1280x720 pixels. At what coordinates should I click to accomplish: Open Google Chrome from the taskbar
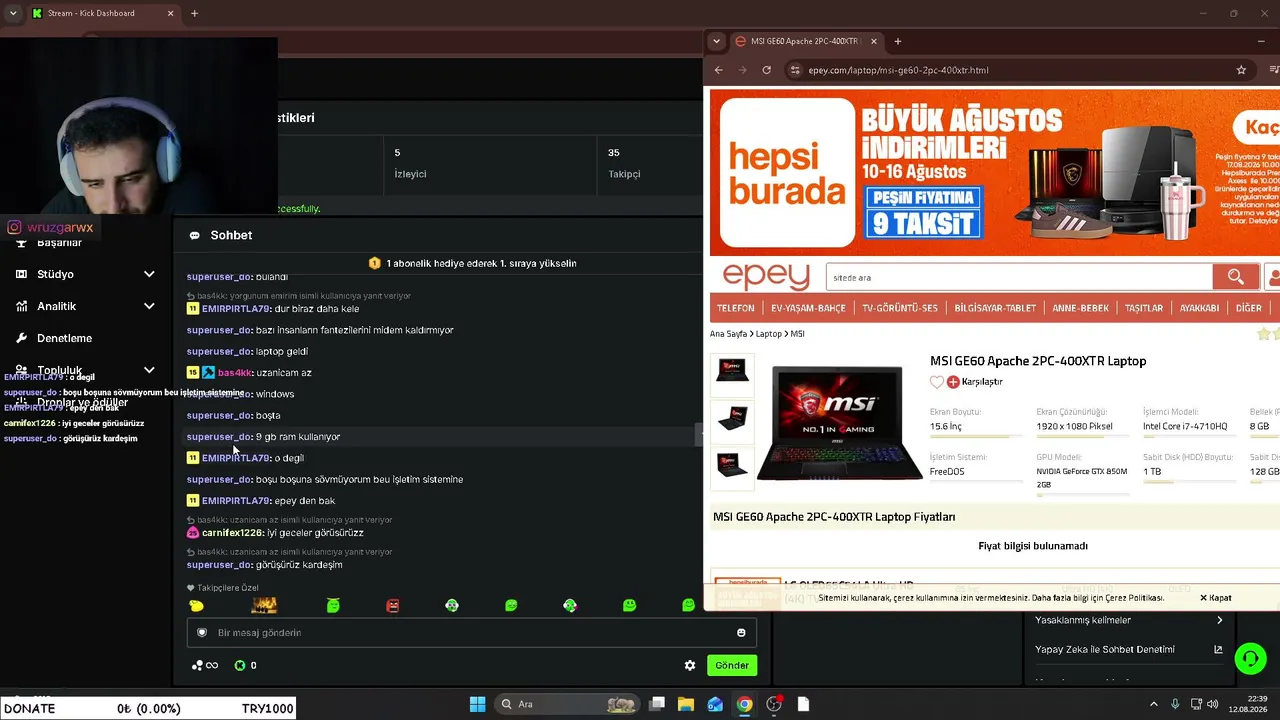pos(744,704)
